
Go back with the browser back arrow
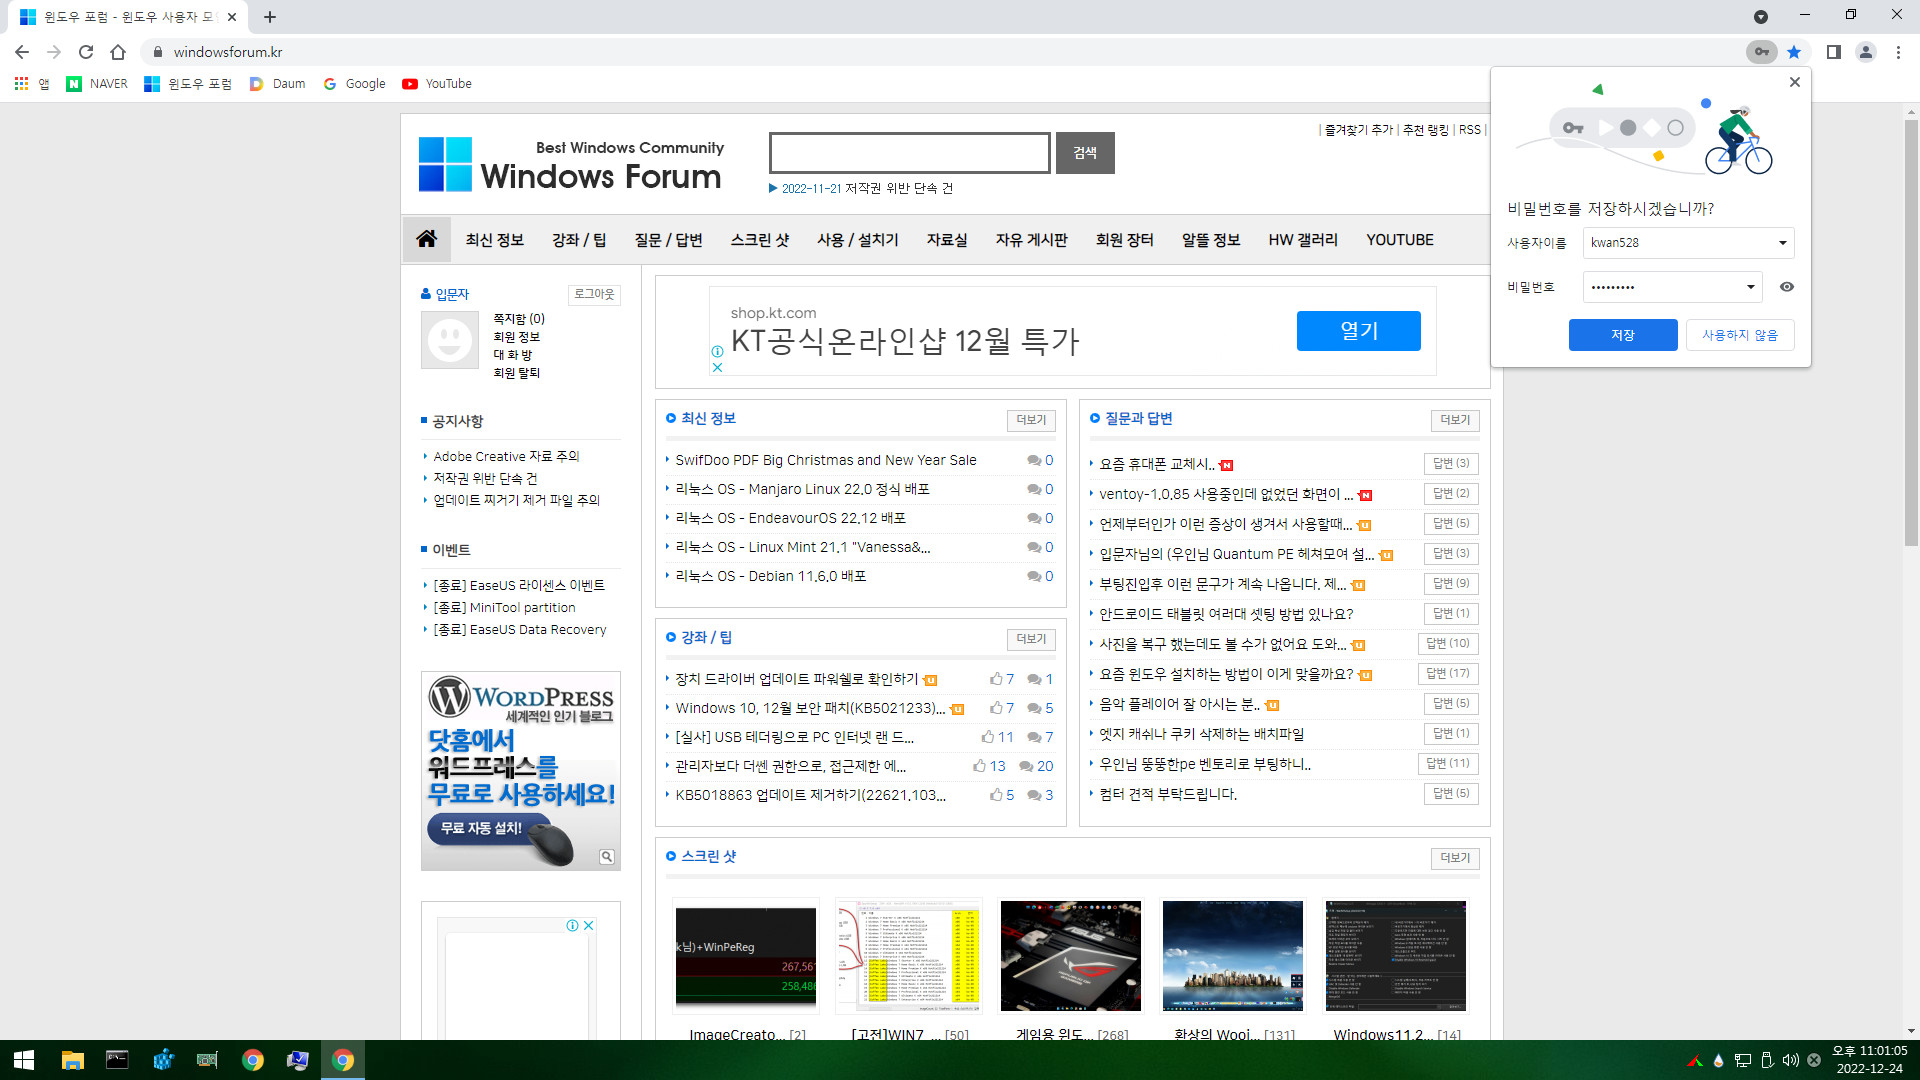(22, 52)
